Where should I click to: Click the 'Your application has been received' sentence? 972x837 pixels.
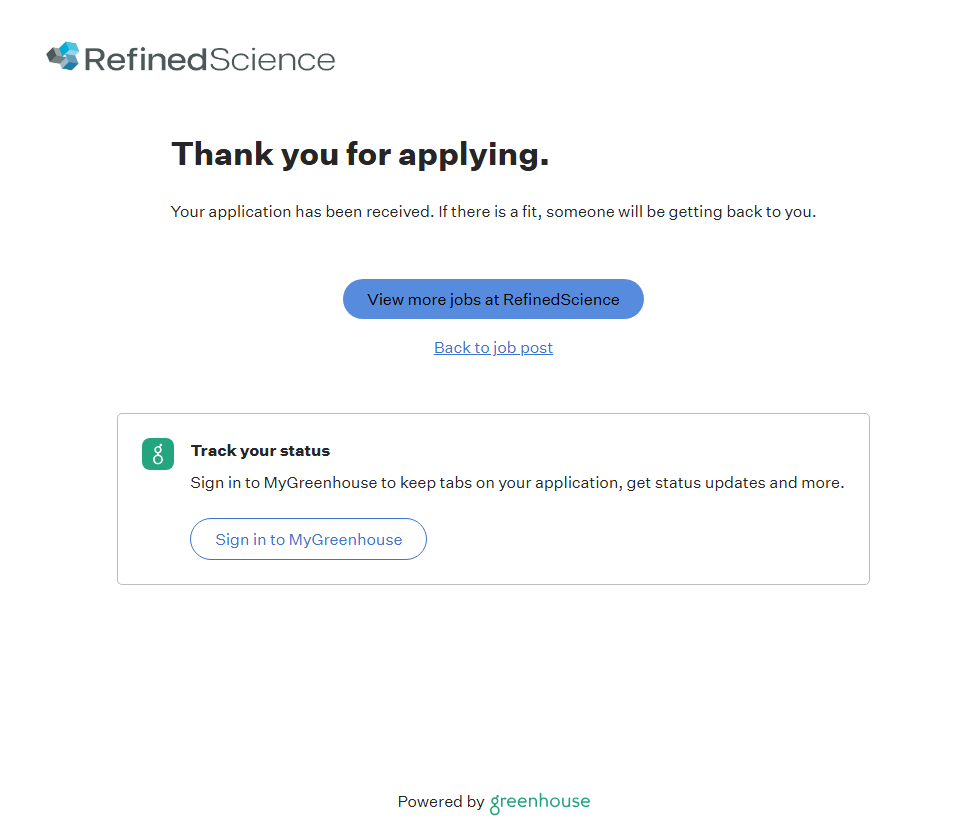pyautogui.click(x=302, y=212)
